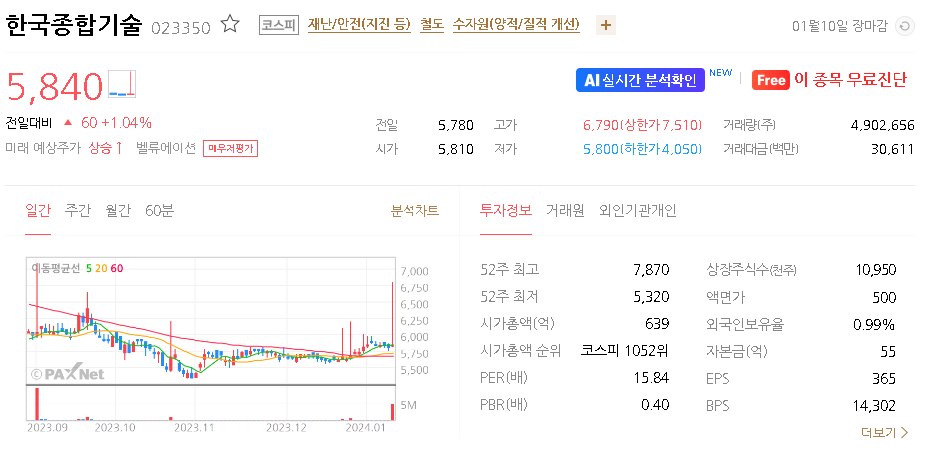
Task: Click the low price 5,800(하한가4,050)
Action: [x=642, y=149]
